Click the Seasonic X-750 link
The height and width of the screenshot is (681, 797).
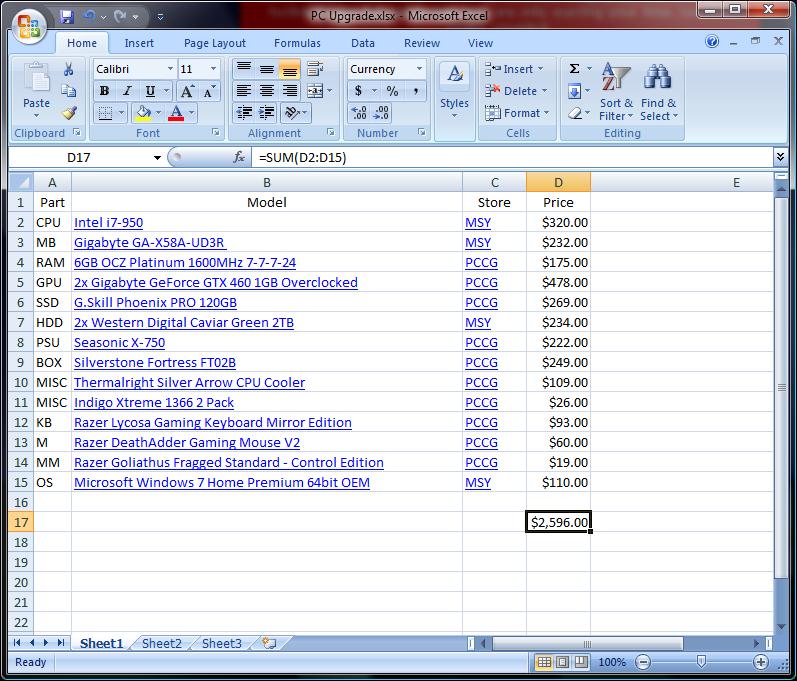(119, 343)
